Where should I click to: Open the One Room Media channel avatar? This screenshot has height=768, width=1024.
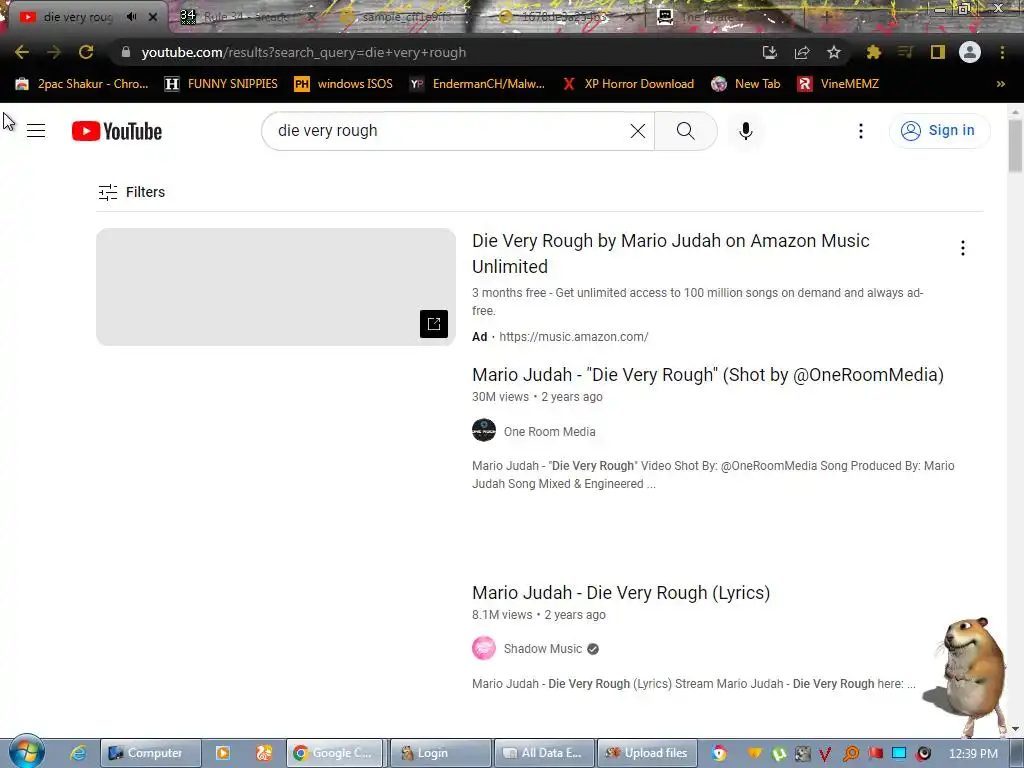tap(484, 430)
